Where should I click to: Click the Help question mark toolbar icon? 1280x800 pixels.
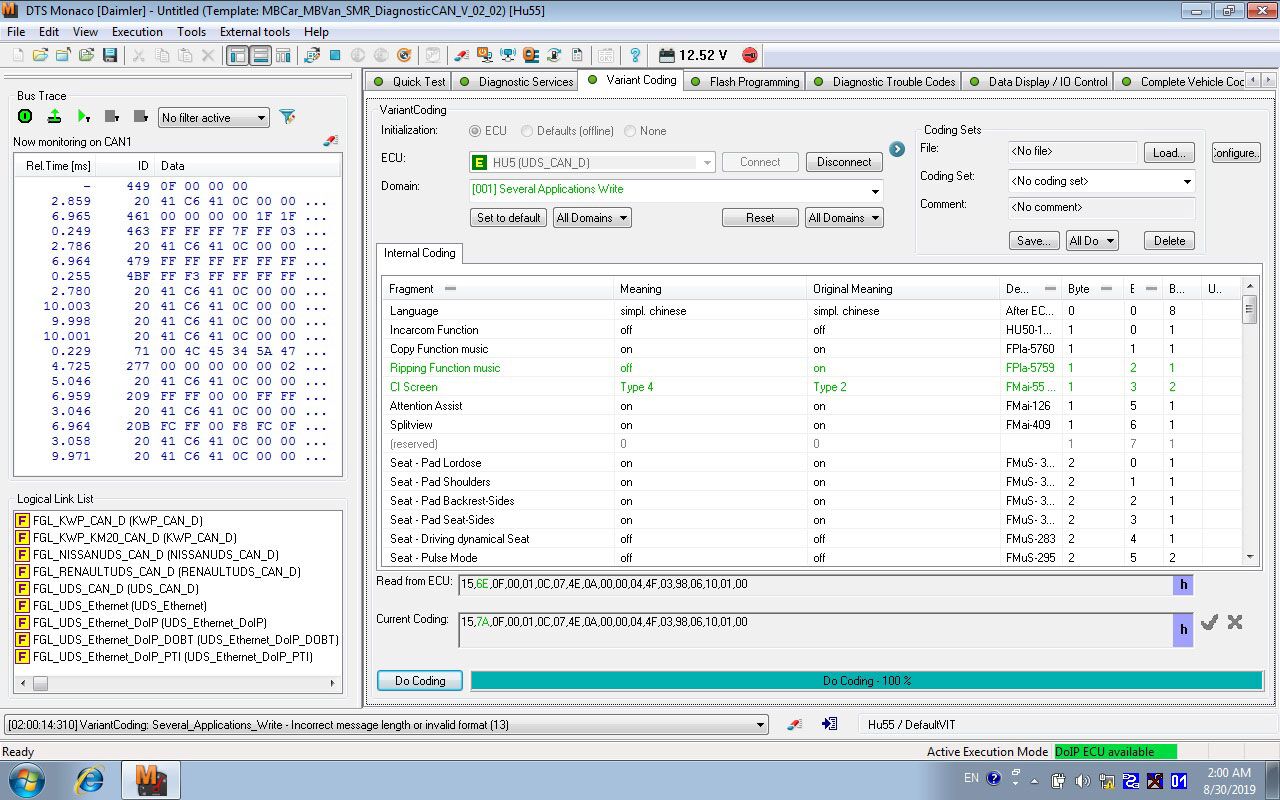[x=634, y=55]
